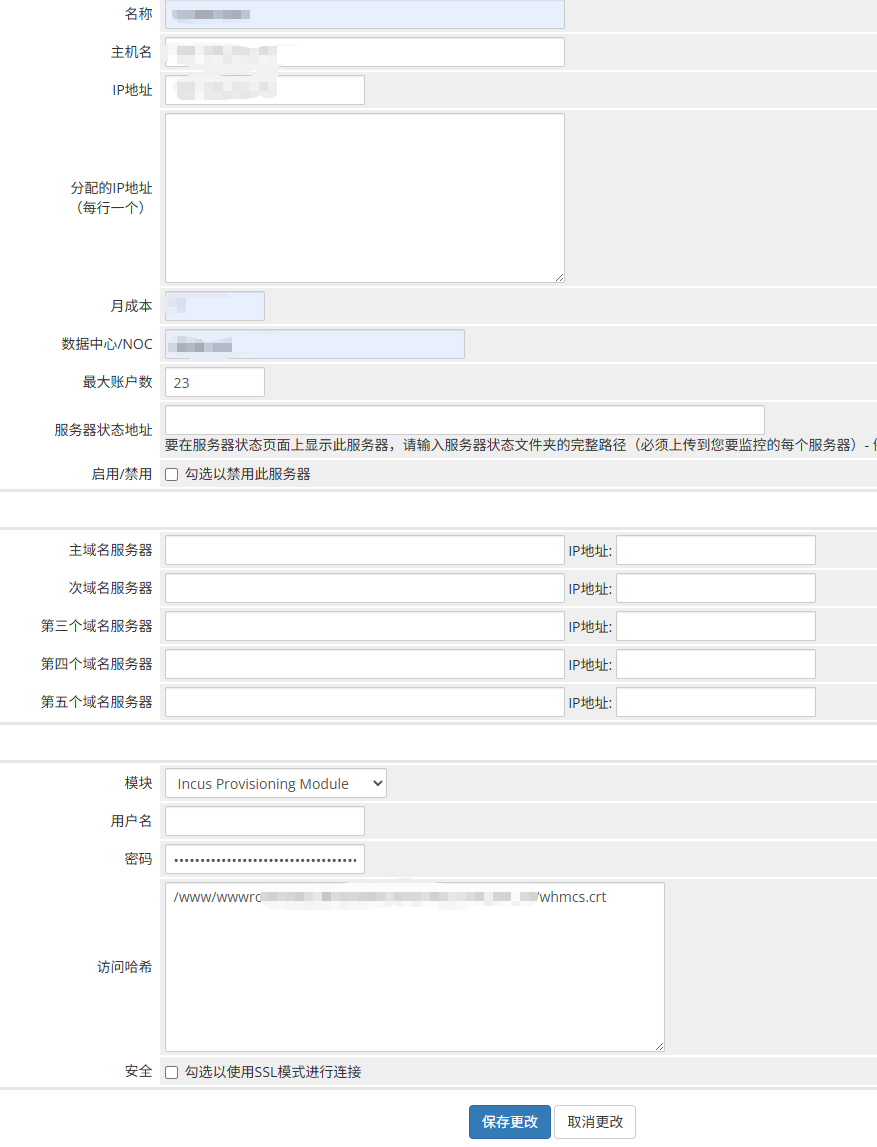Click the 主域名服务器 input field
Viewport: 877px width, 1147px height.
(x=364, y=550)
